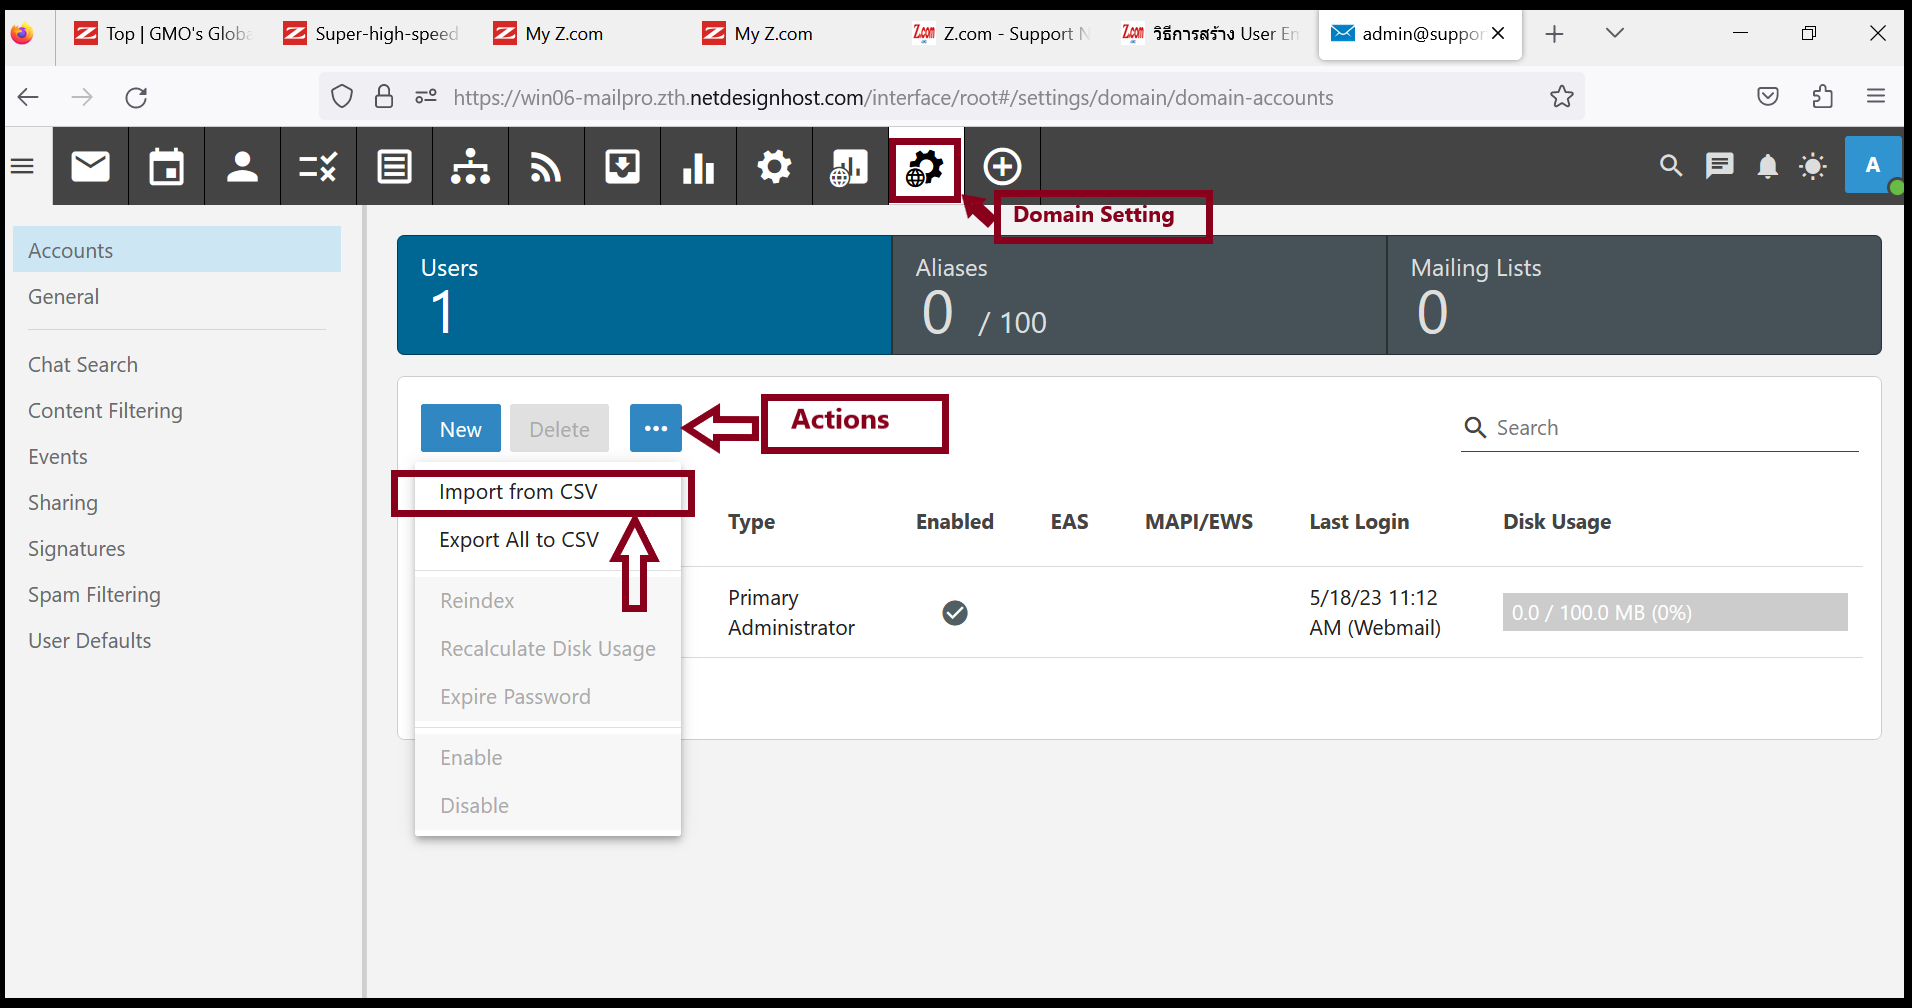Viewport: 1912px width, 1008px height.
Task: Open the Mail icon in the top toolbar
Action: click(90, 166)
